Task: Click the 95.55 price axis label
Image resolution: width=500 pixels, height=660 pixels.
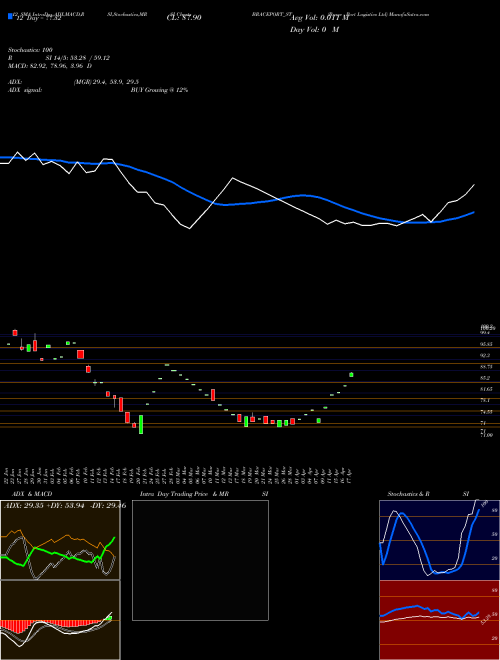Action: tap(487, 344)
